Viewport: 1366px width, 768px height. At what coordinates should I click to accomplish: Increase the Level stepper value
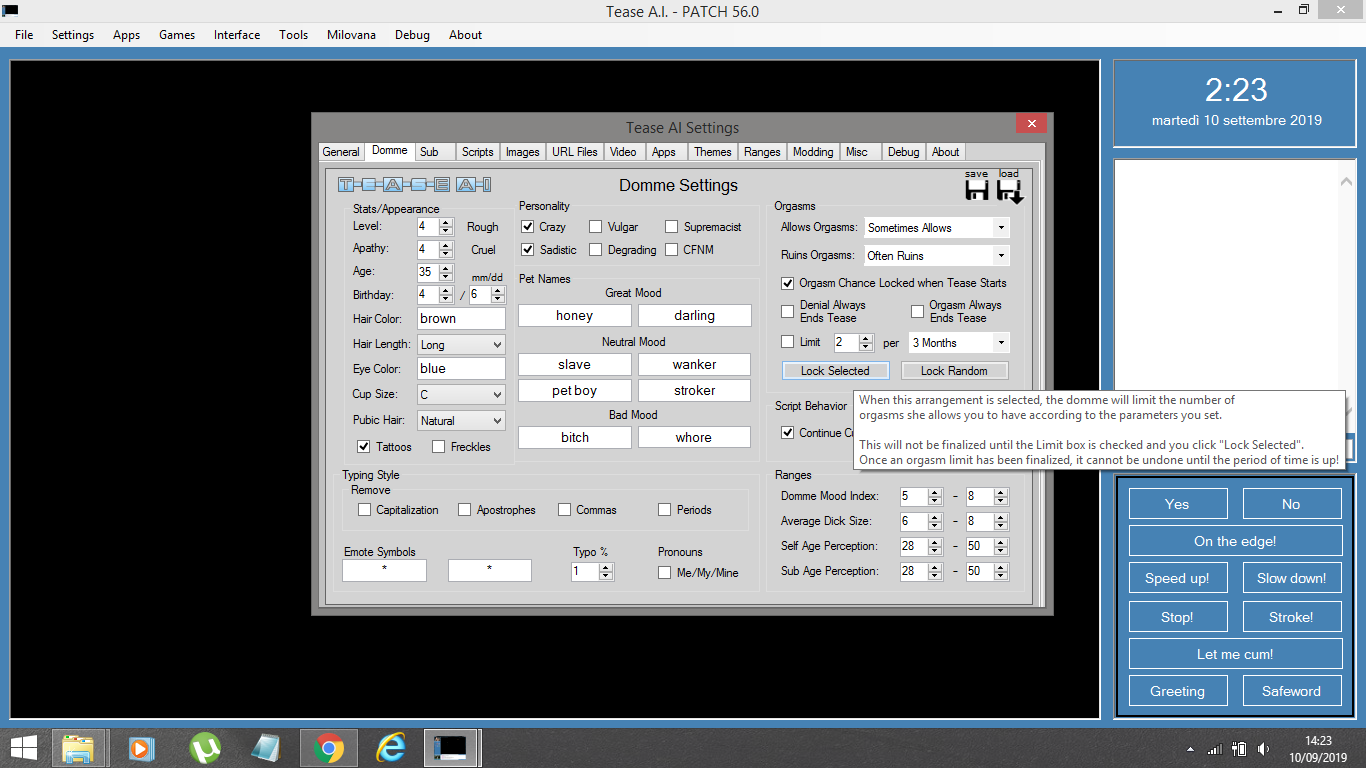tap(446, 223)
